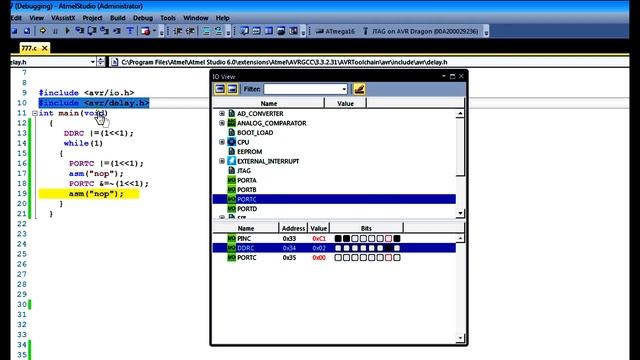Expand the EXTERNAL_INTERRUPT node
Viewport: 640px width, 360px height.
point(222,161)
